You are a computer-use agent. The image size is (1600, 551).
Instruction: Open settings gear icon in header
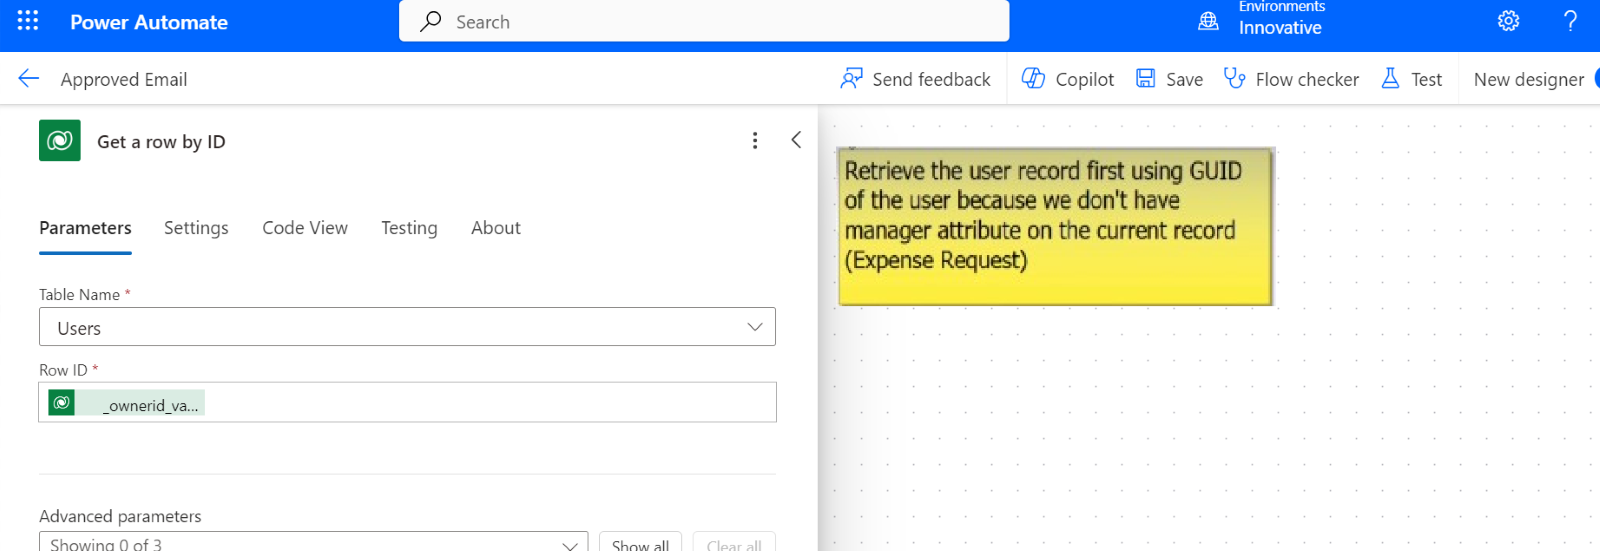tap(1508, 21)
